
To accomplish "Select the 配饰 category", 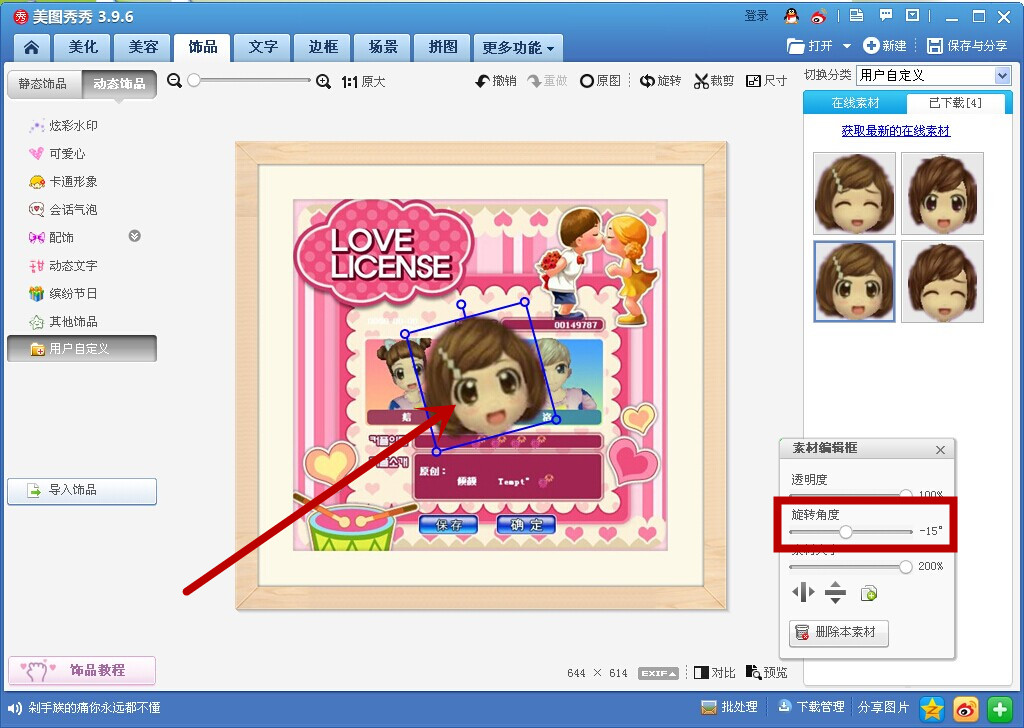I will pos(51,238).
